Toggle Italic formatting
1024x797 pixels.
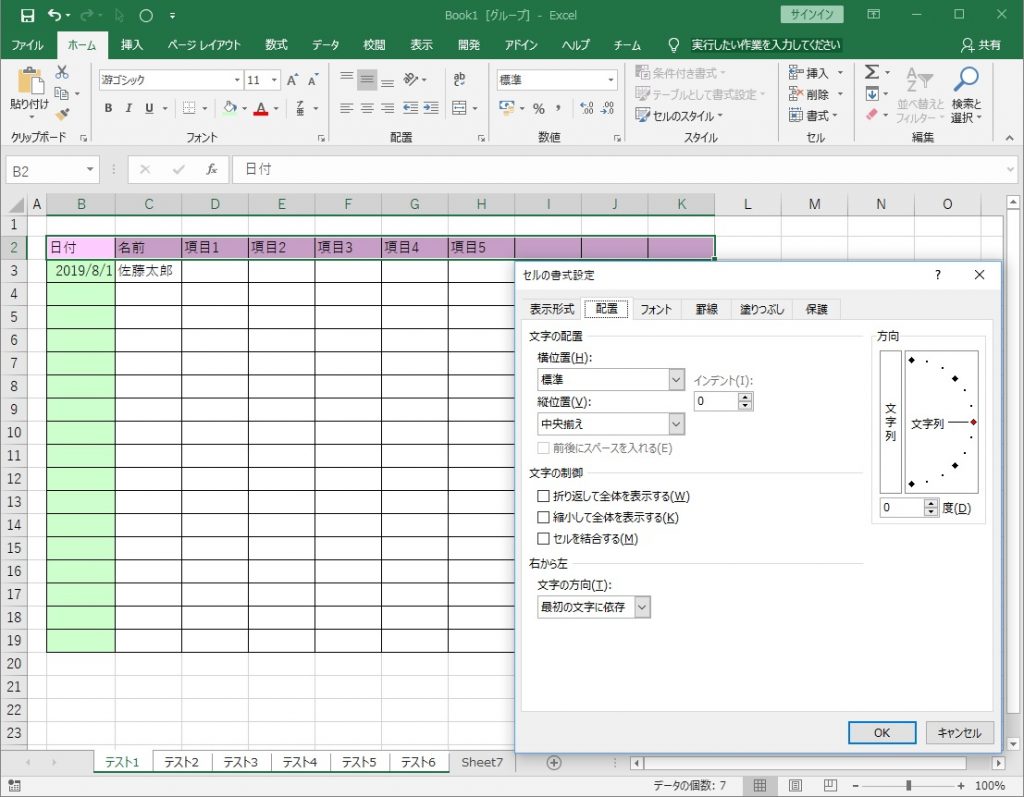pos(129,108)
